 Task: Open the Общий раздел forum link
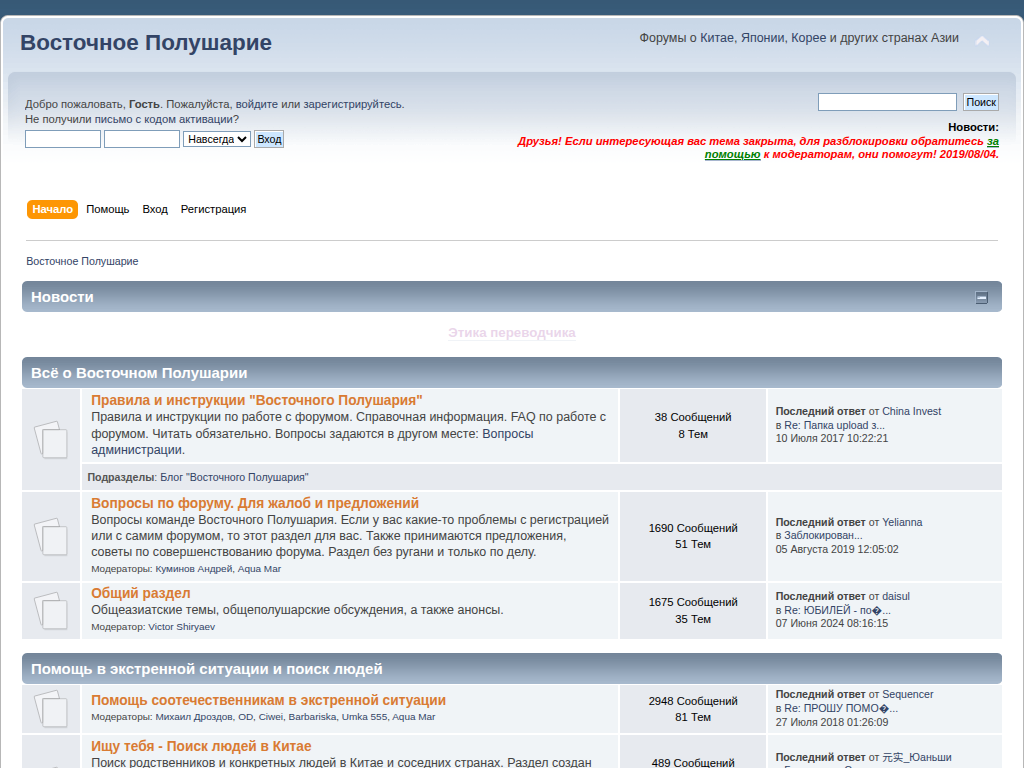[140, 593]
